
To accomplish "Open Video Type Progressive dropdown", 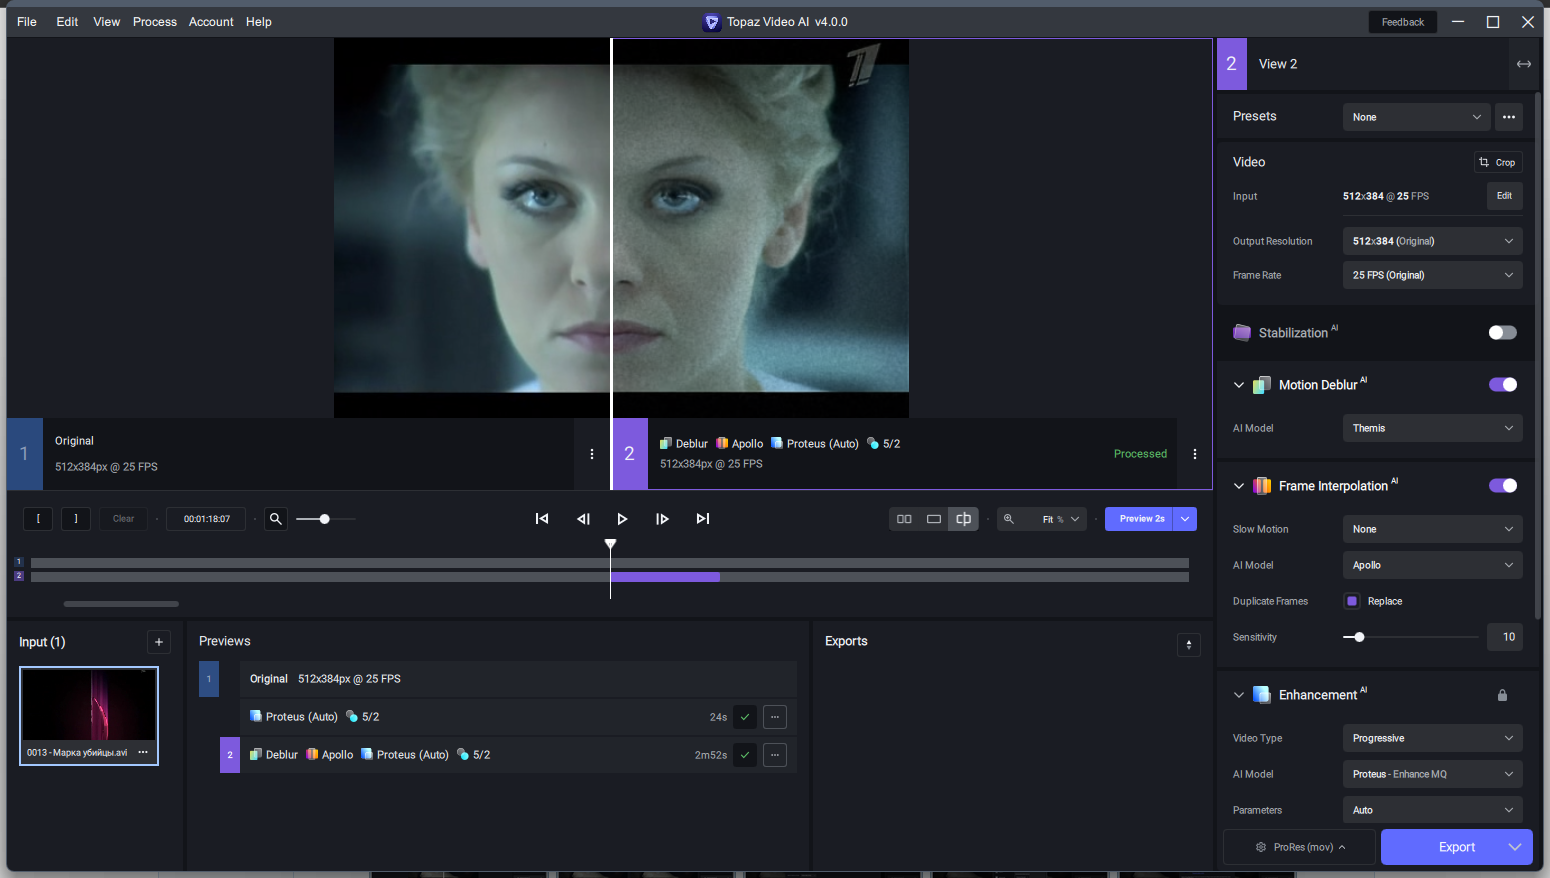I will (x=1432, y=738).
